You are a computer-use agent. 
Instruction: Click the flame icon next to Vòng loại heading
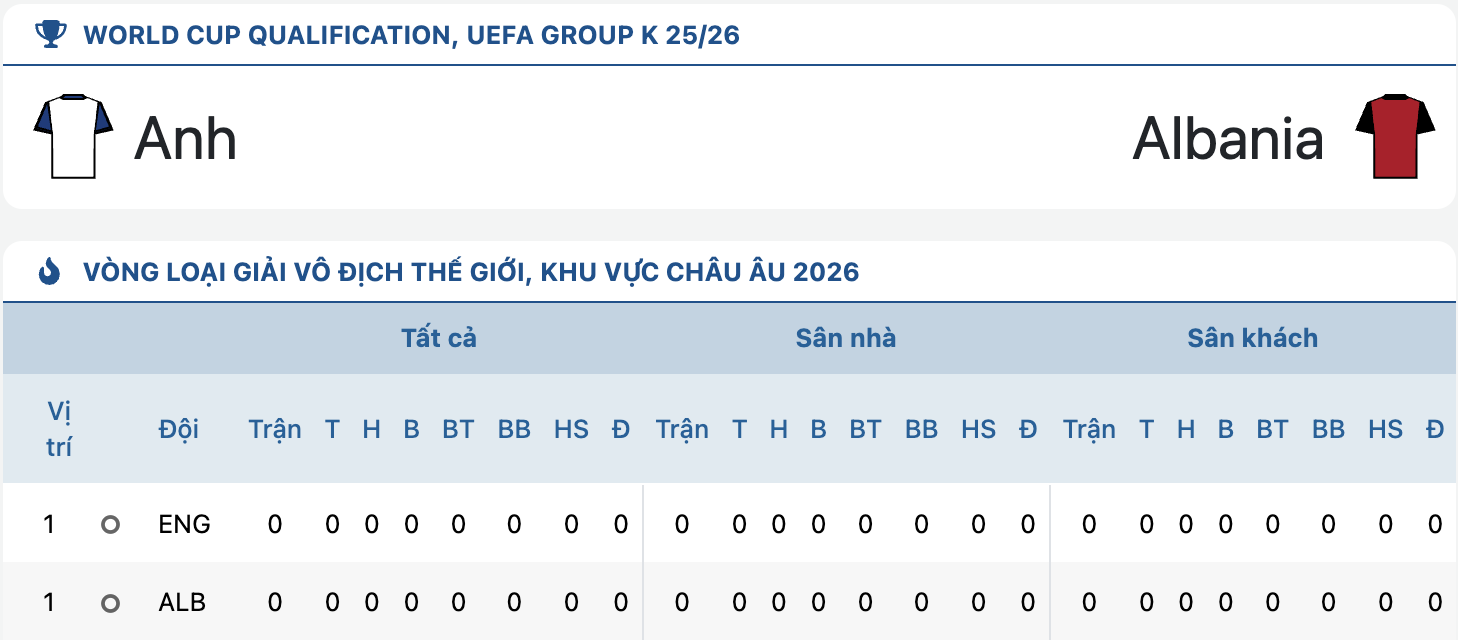(50, 271)
